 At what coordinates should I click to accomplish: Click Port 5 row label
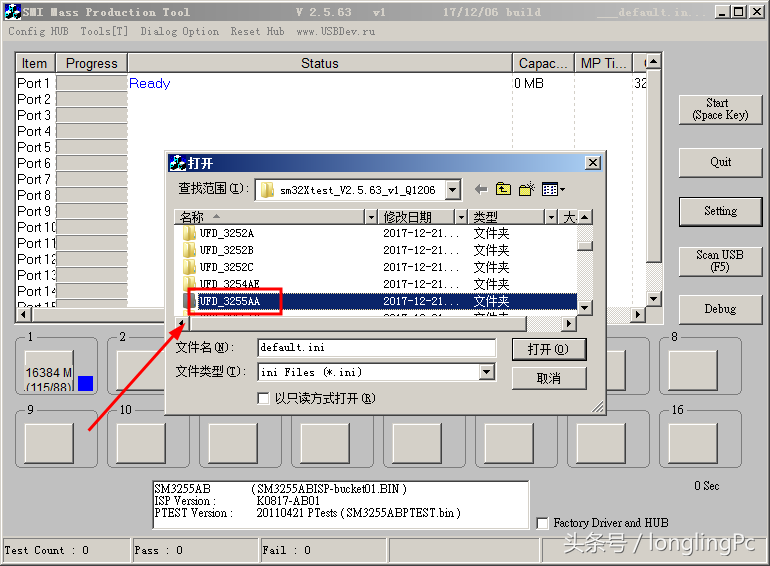click(x=34, y=147)
